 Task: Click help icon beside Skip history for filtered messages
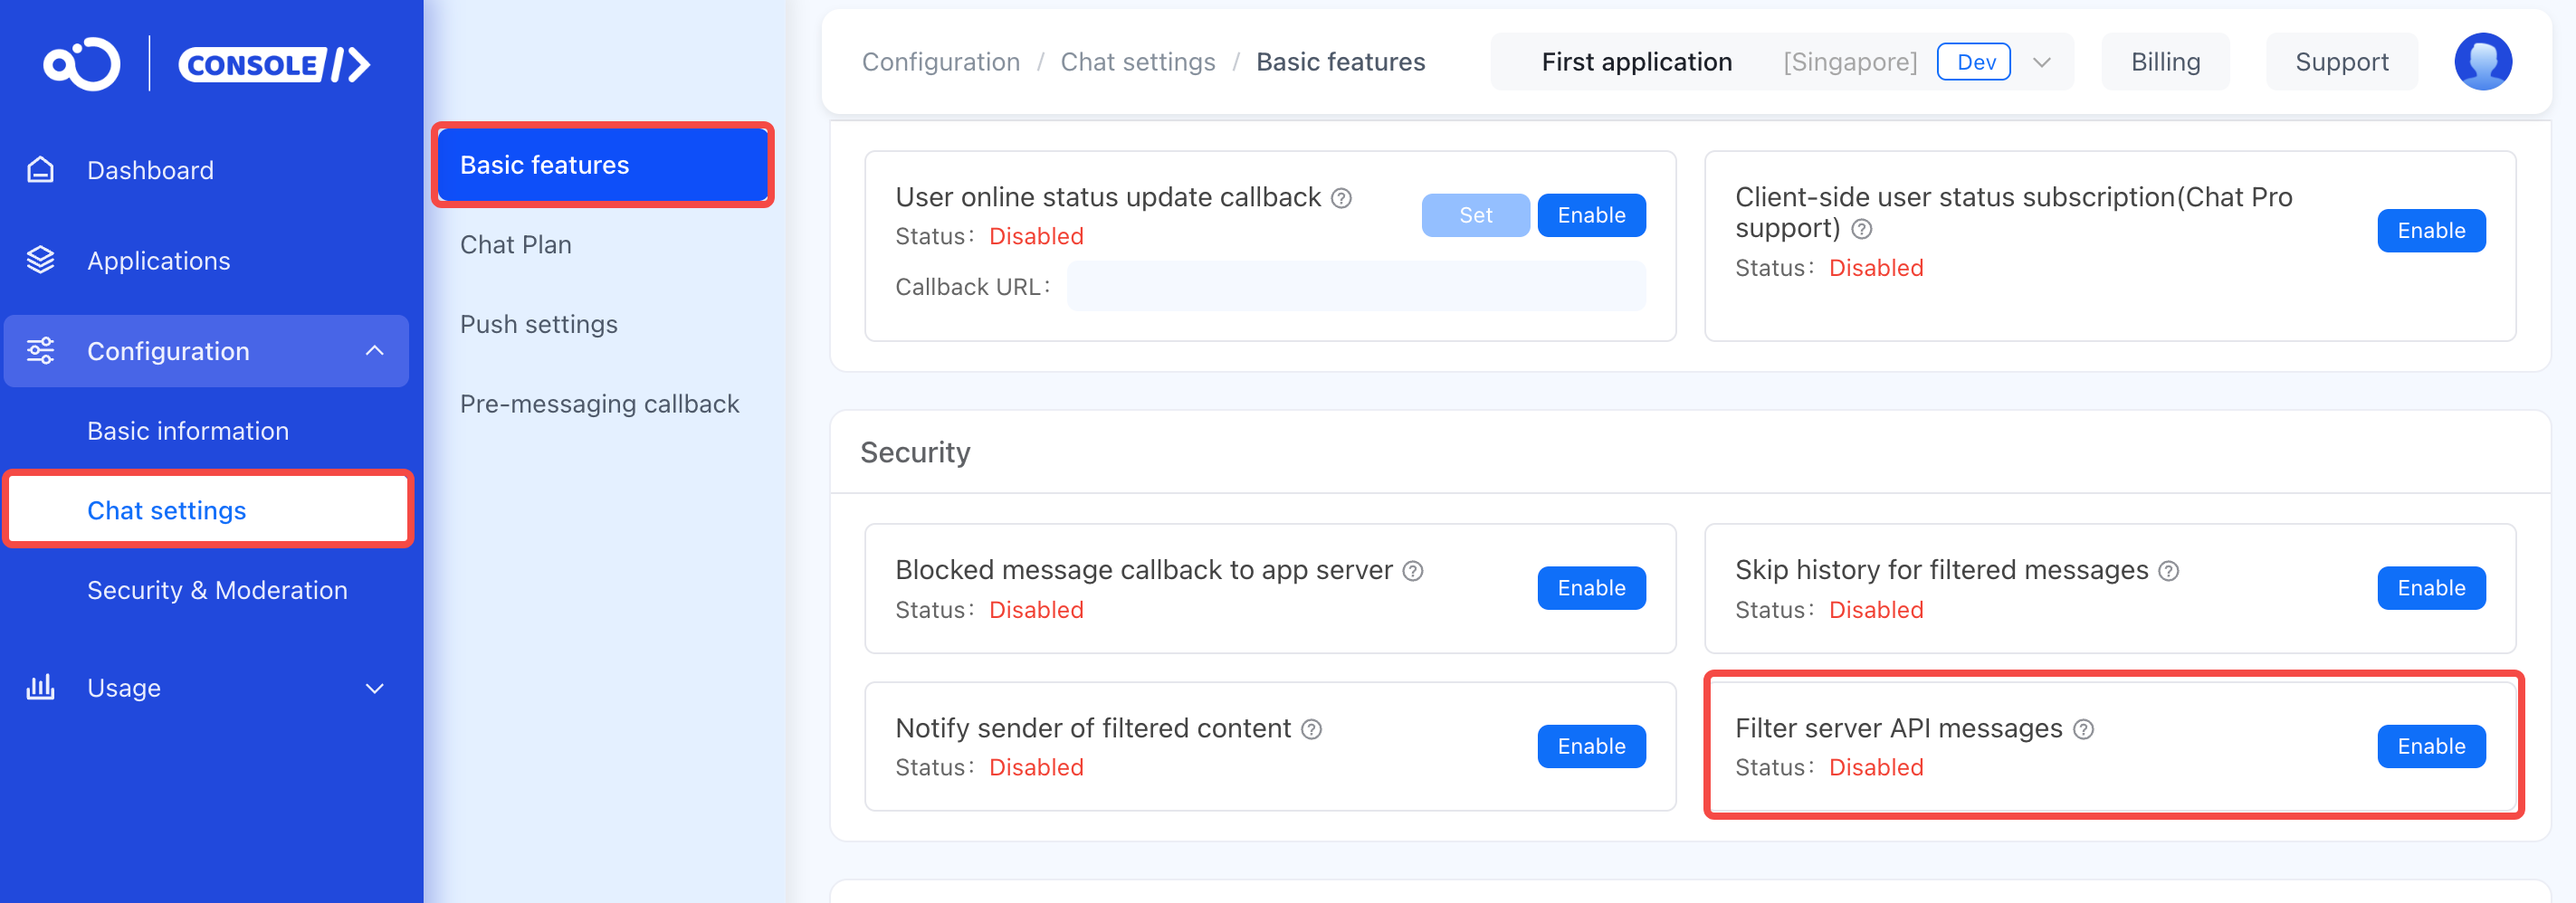[x=2168, y=571]
